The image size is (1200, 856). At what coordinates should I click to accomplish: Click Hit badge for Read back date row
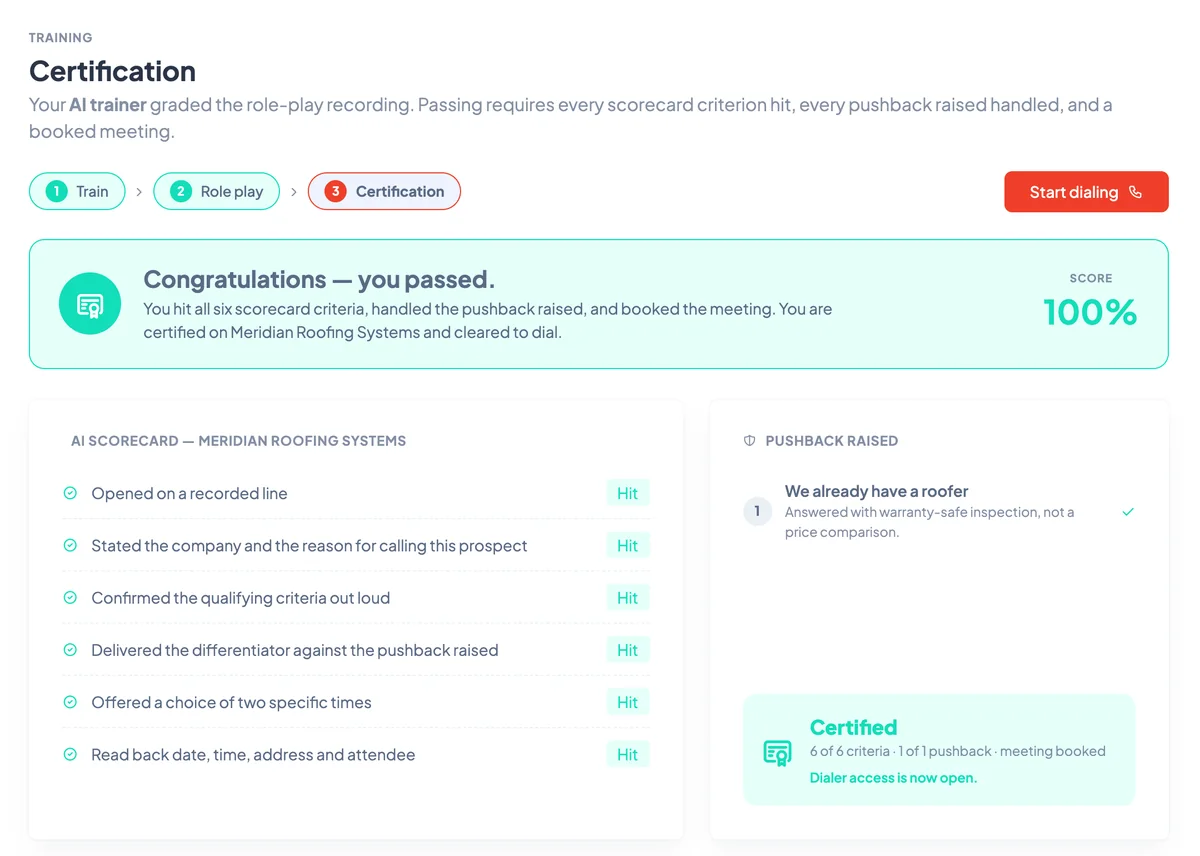(628, 754)
